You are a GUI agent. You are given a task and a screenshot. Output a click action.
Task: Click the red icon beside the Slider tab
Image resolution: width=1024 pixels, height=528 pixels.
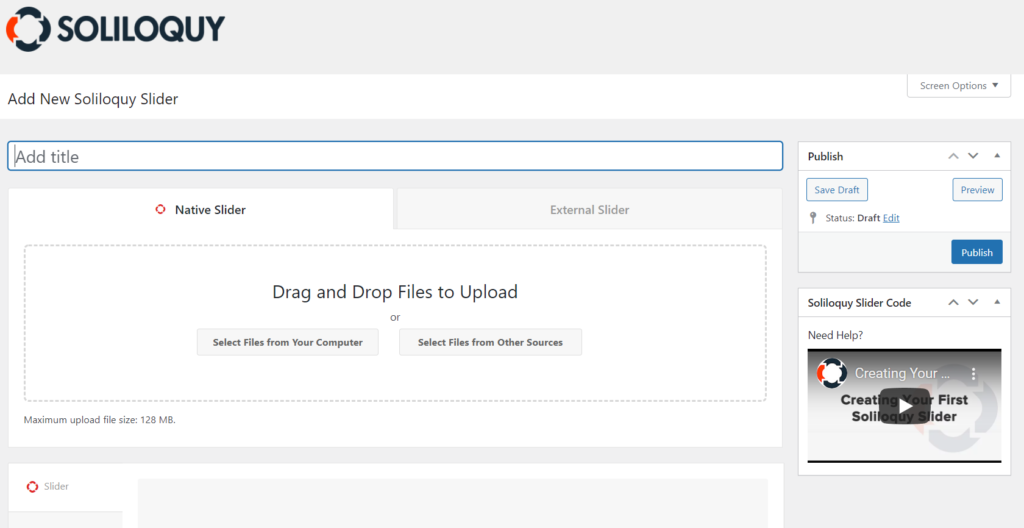[x=32, y=487]
